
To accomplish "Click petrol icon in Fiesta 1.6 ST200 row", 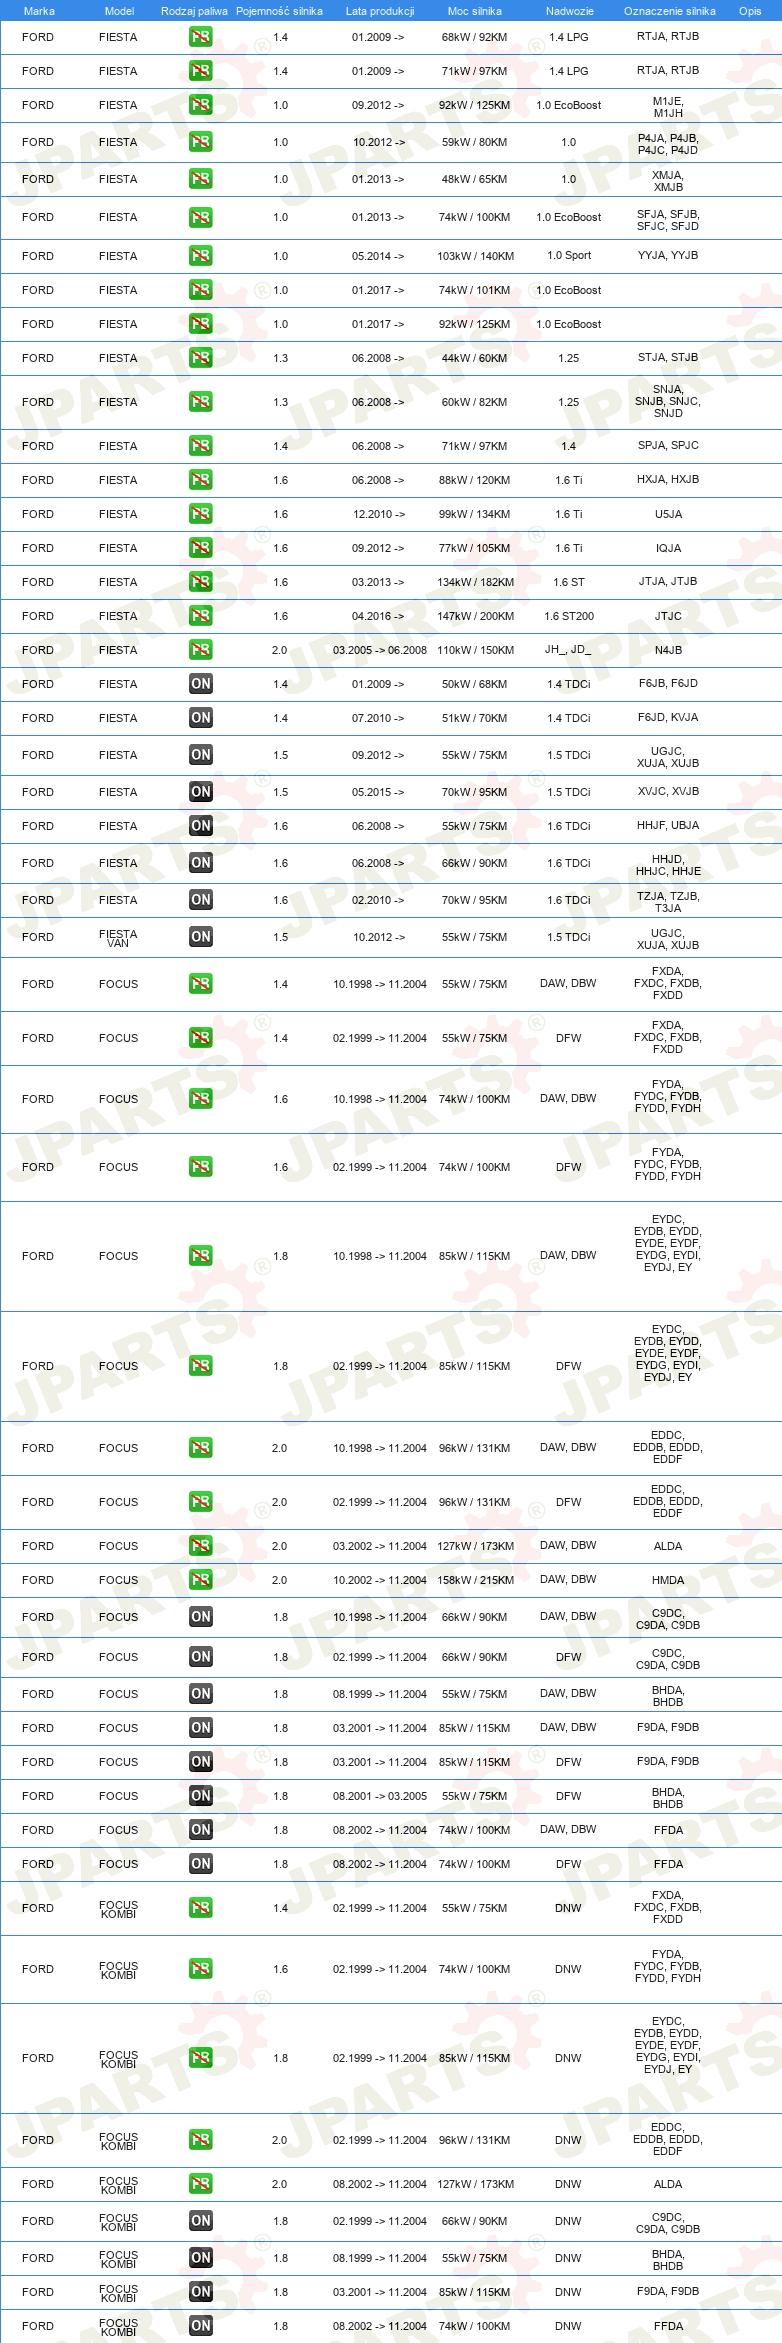I will tap(201, 616).
